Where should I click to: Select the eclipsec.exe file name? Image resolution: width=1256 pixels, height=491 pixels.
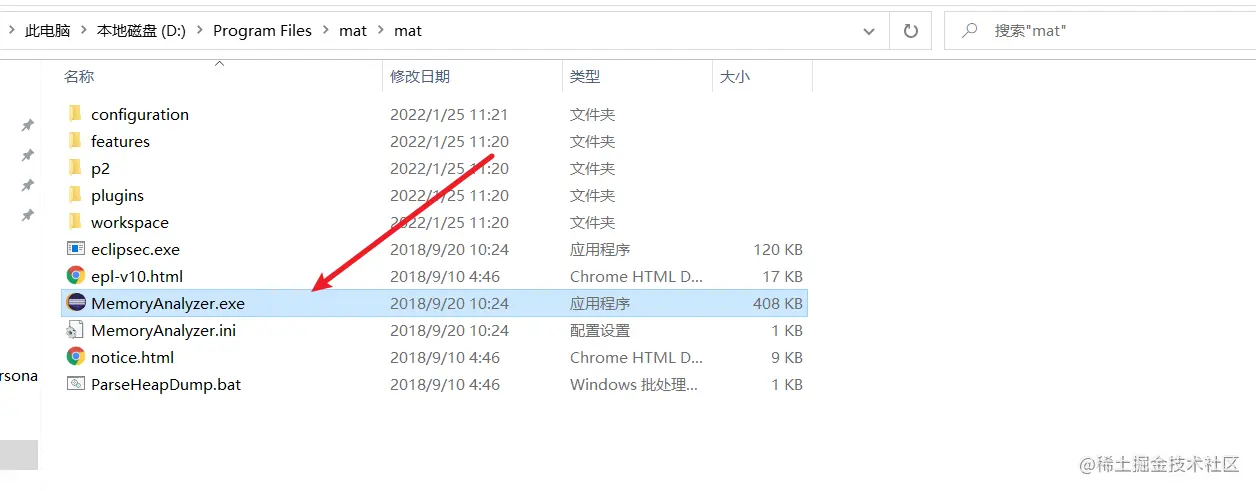135,249
